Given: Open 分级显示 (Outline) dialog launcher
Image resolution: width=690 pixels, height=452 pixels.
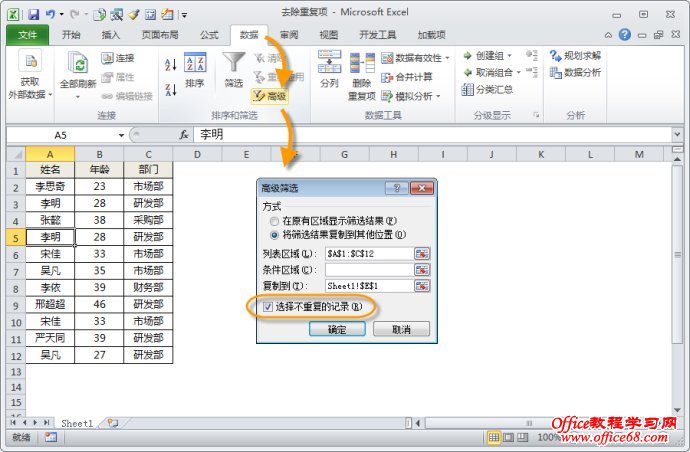Looking at the screenshot, I should click(536, 115).
